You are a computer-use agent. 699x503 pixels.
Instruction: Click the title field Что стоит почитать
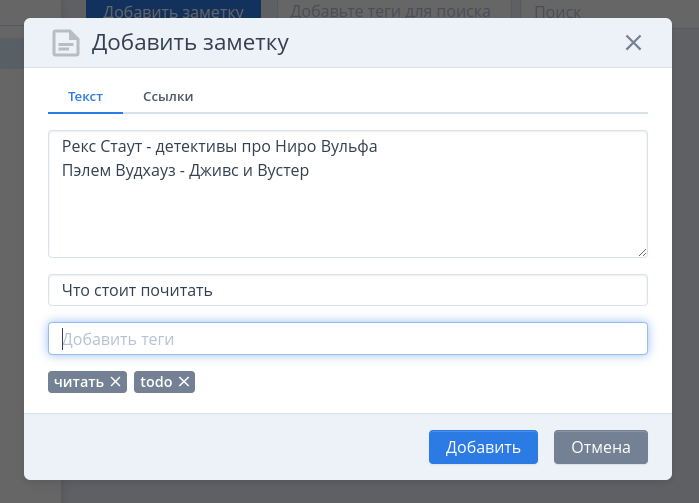pos(348,290)
